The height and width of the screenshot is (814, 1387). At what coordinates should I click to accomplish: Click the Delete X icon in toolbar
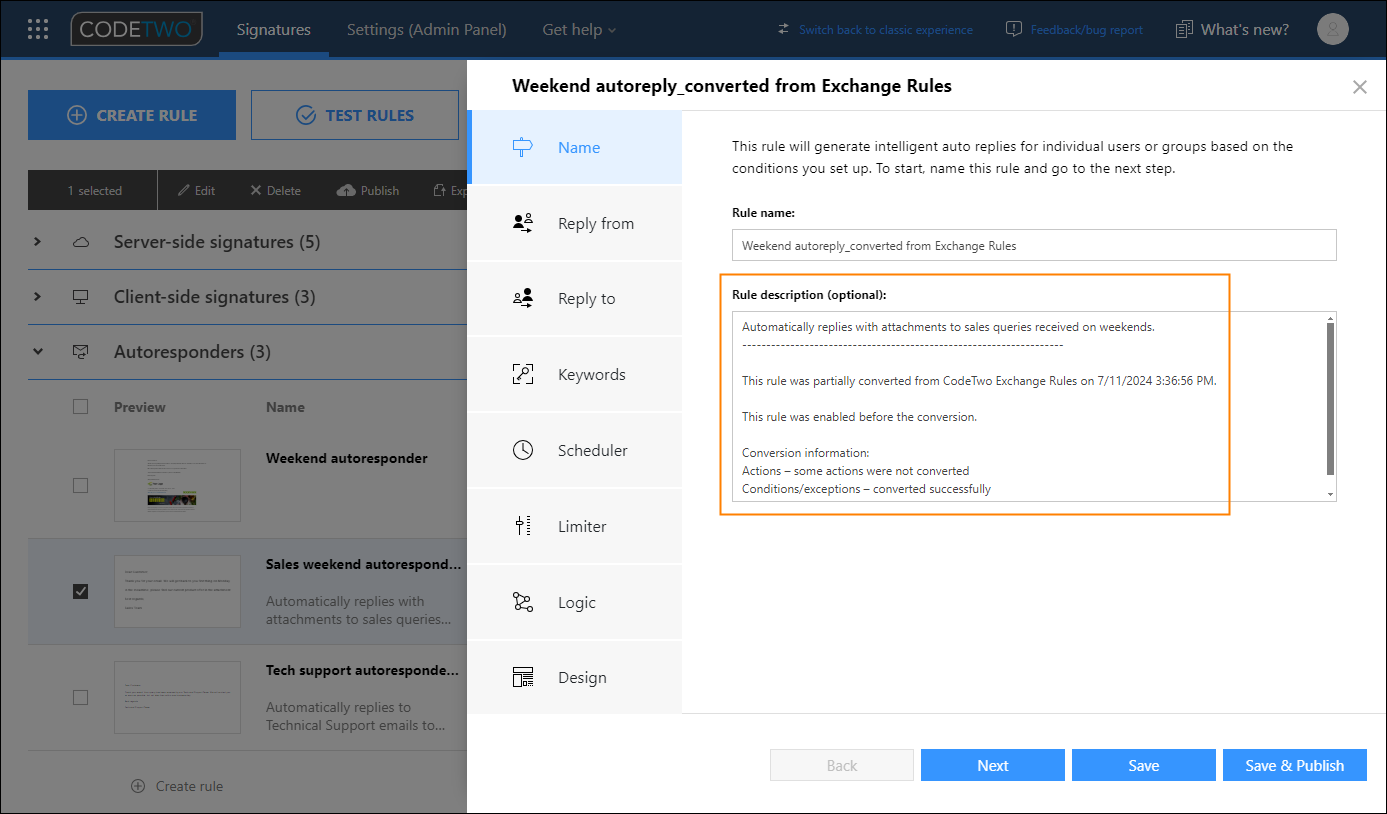point(256,190)
